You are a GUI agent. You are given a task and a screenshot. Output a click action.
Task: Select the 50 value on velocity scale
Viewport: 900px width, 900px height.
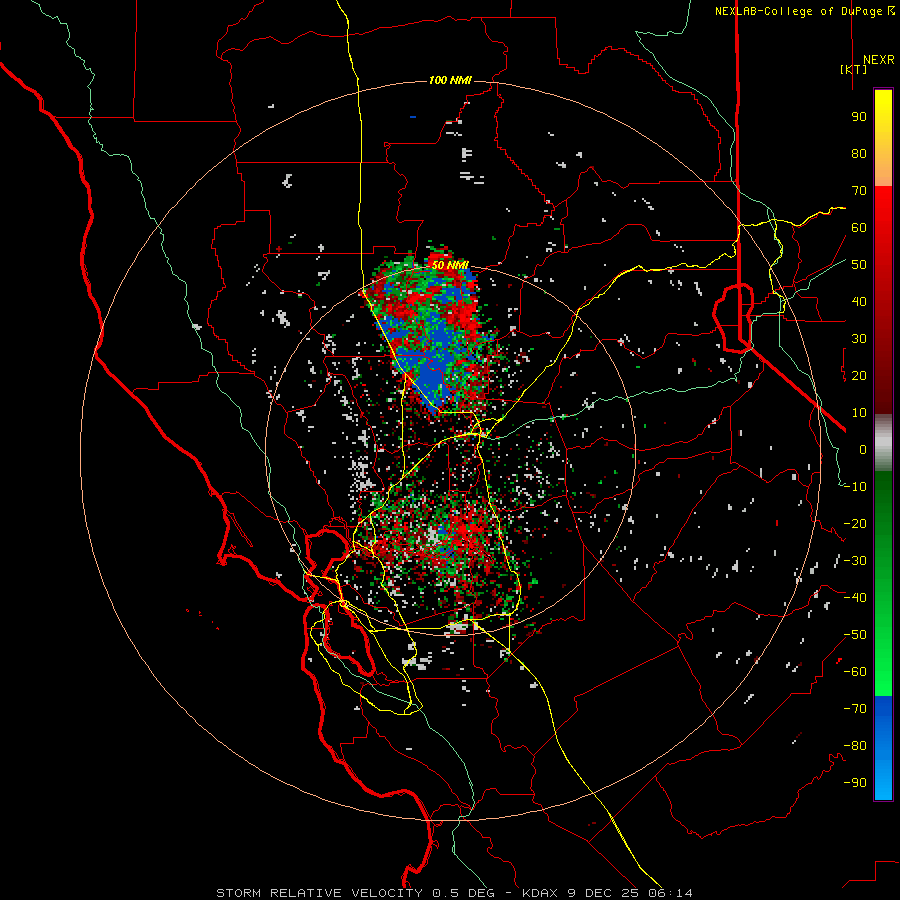(x=859, y=265)
